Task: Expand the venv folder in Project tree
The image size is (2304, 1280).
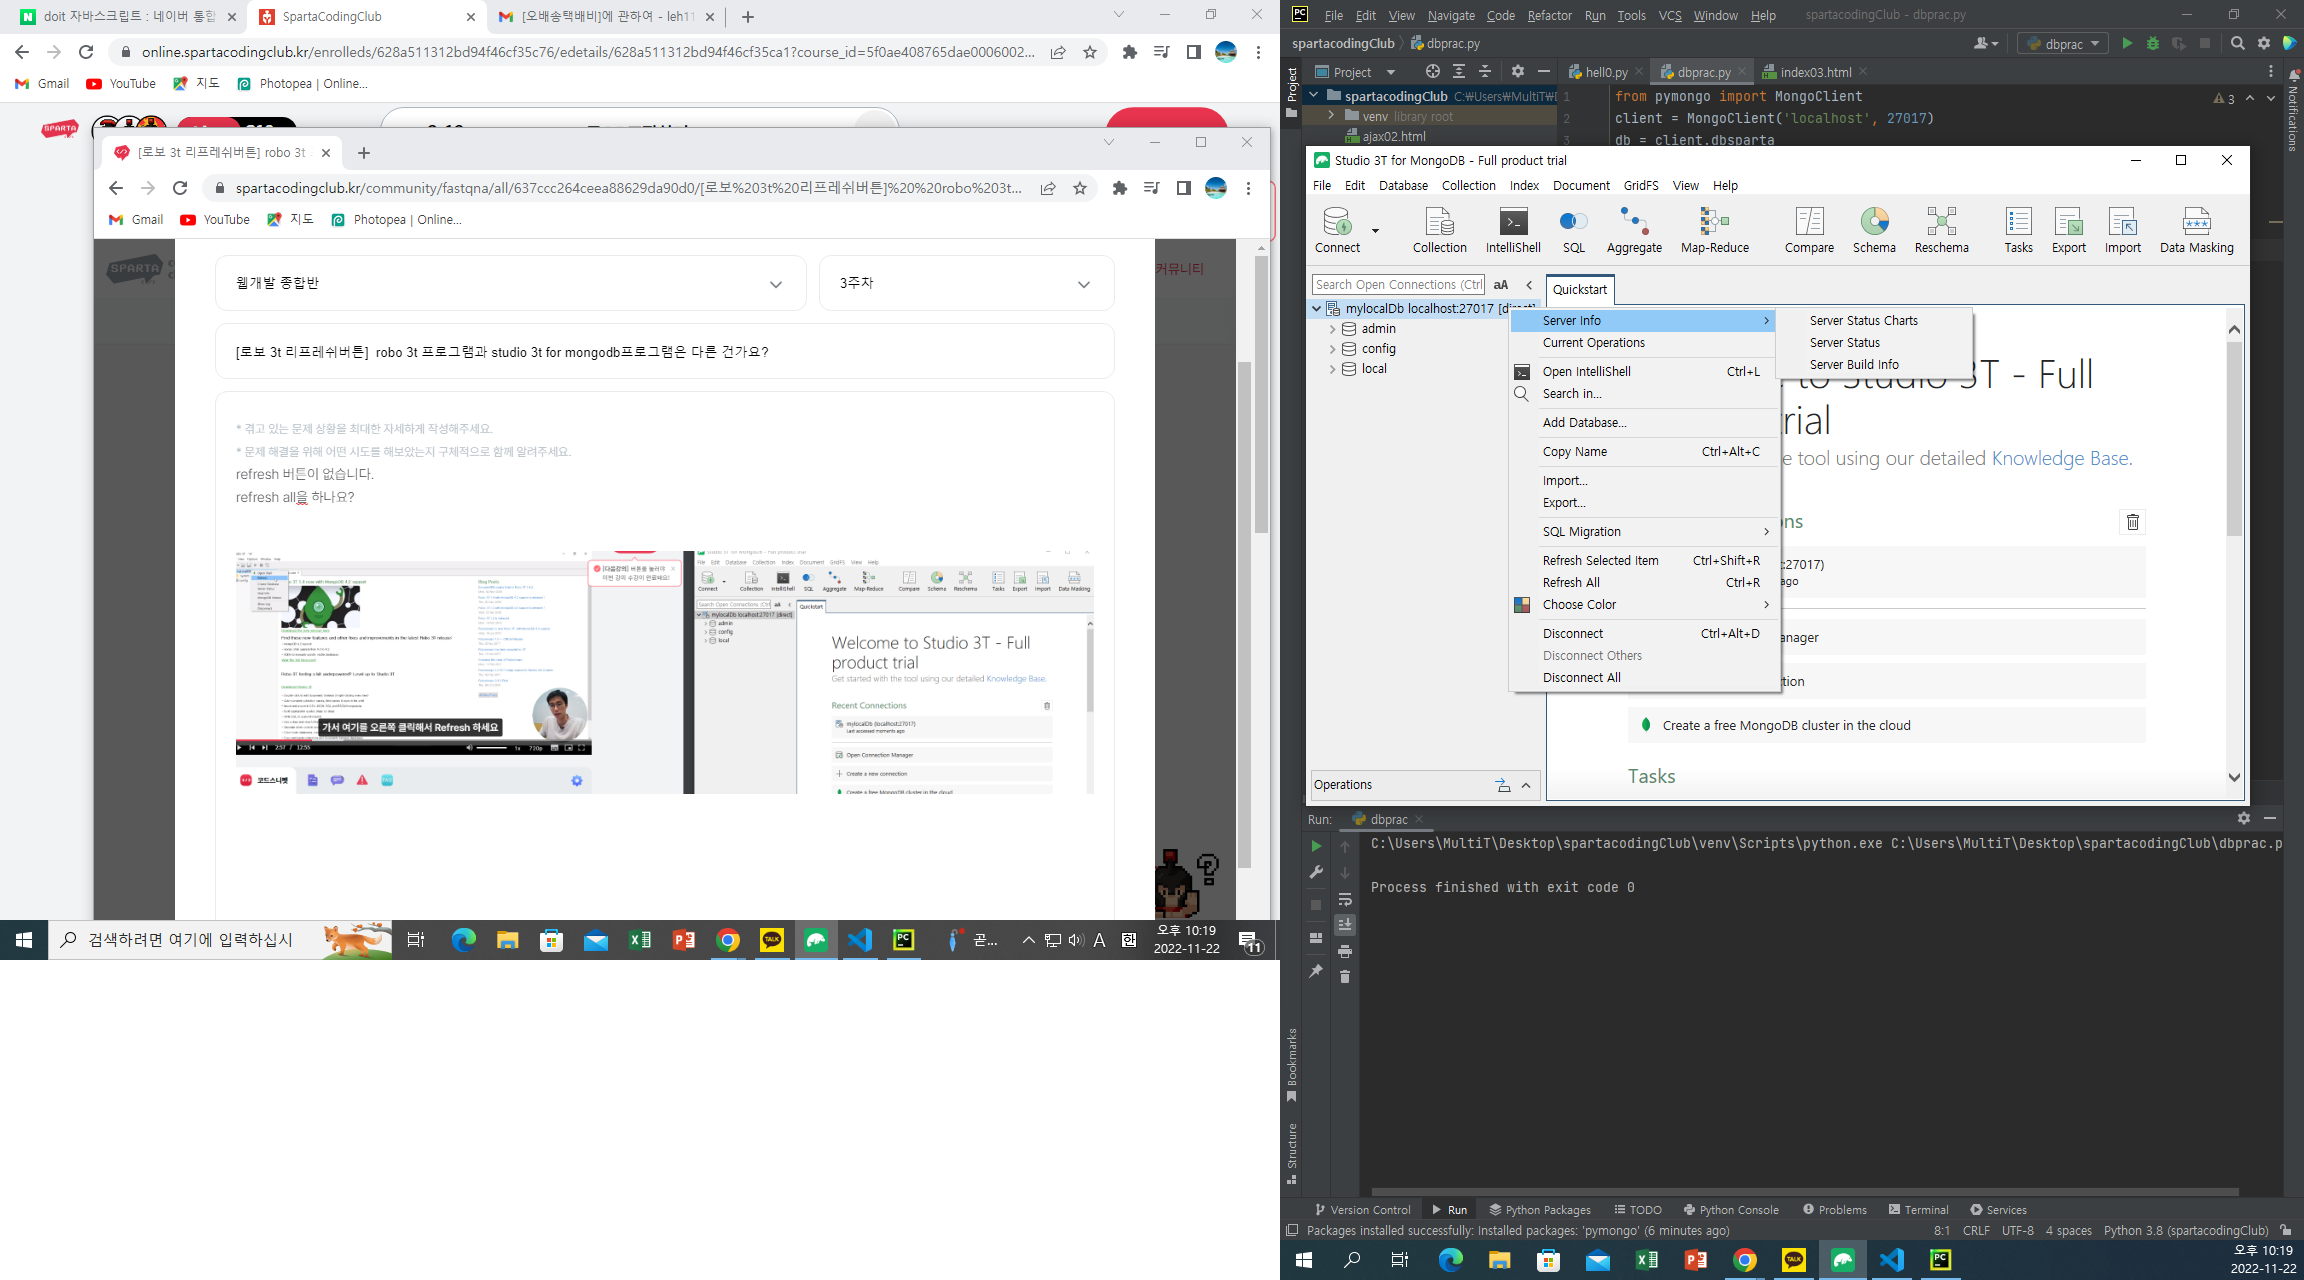Action: click(1331, 116)
